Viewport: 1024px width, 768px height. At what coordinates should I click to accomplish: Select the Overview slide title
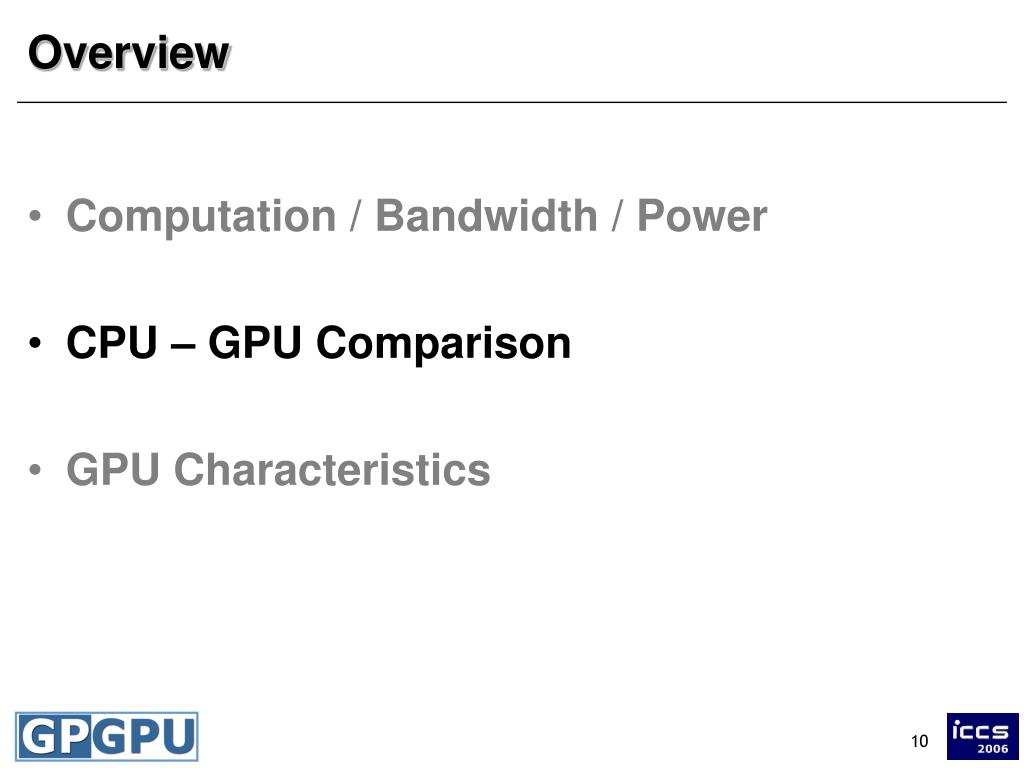click(129, 52)
